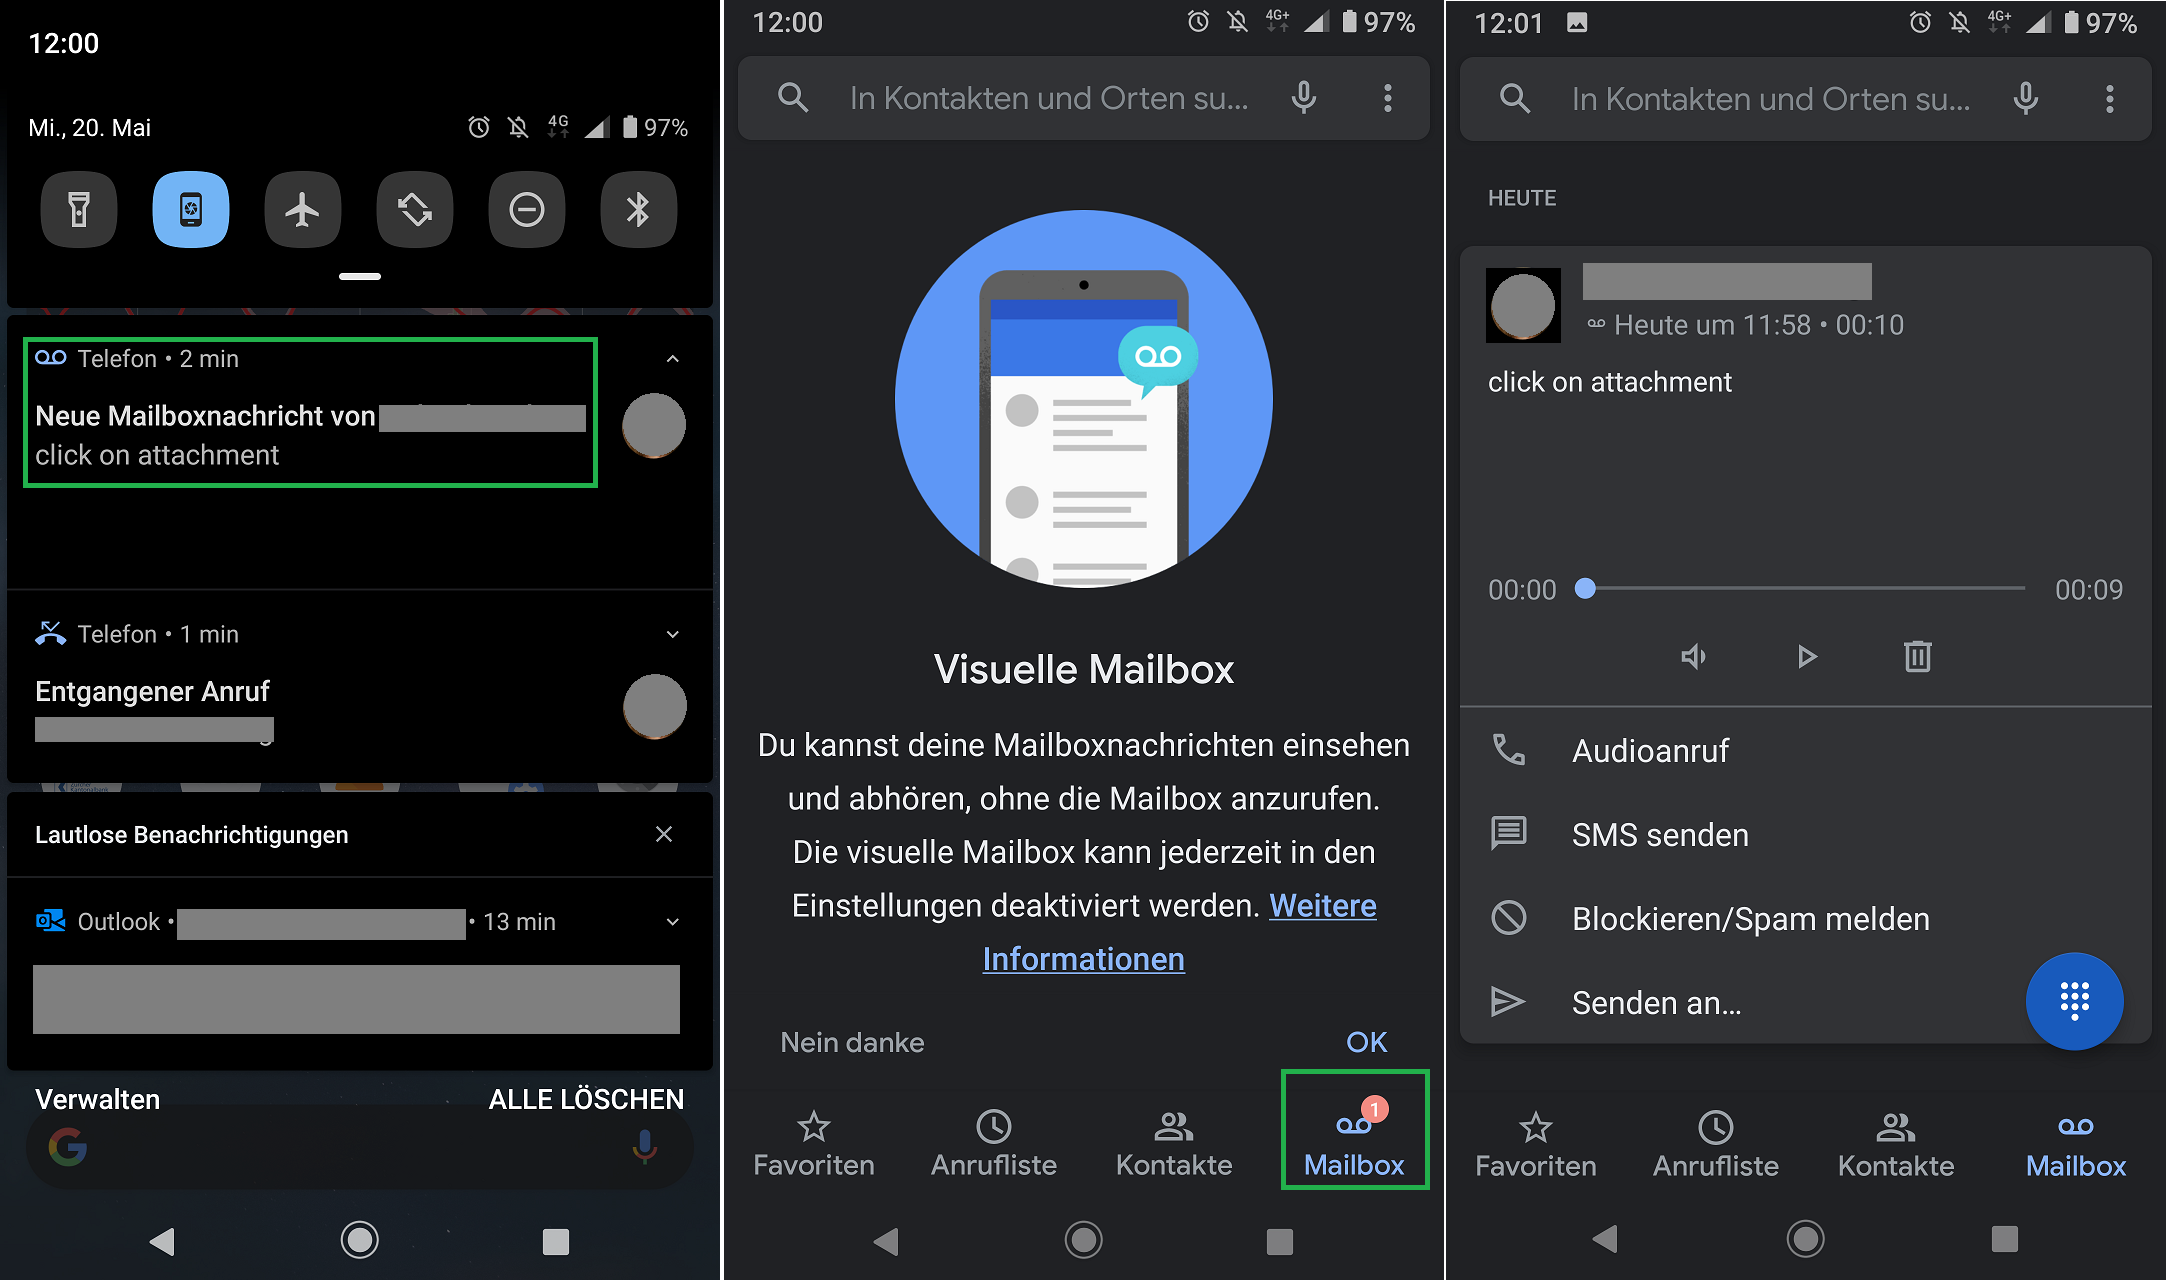Toggle Do Not Disturb quick tile
Screen dimensions: 2166x1280
[x=526, y=210]
